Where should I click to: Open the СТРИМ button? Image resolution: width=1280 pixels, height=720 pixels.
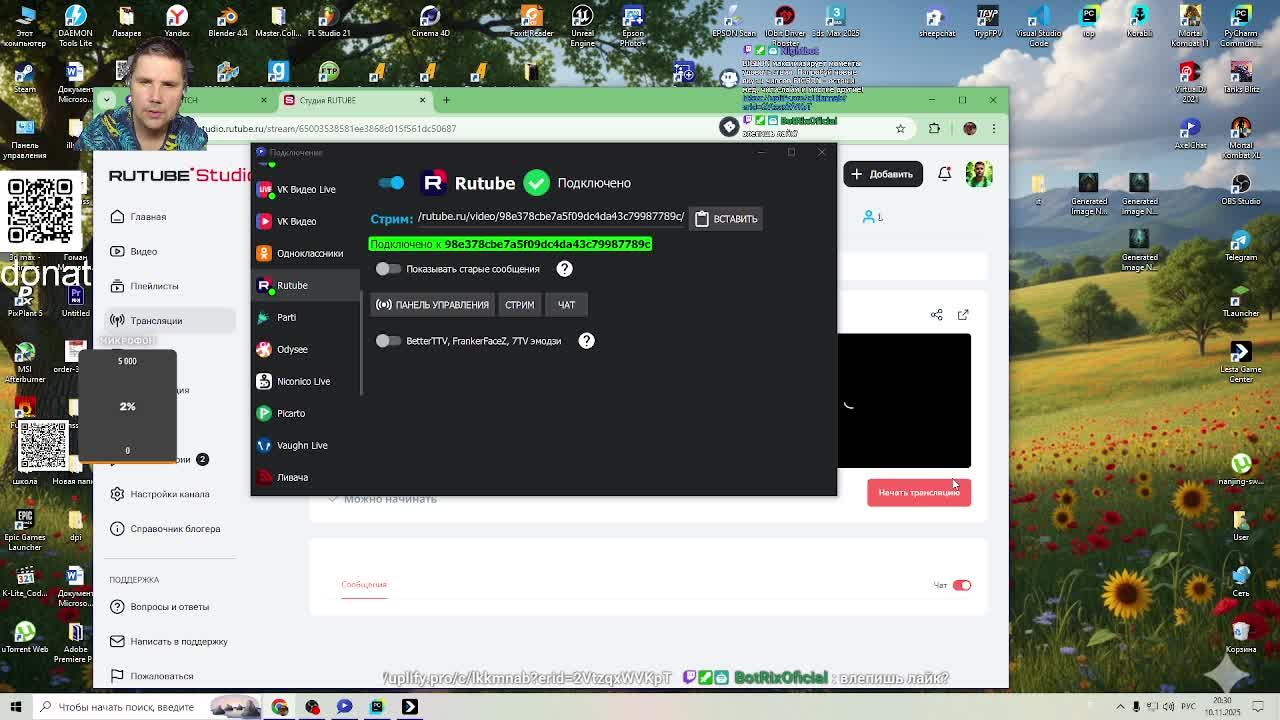point(519,305)
